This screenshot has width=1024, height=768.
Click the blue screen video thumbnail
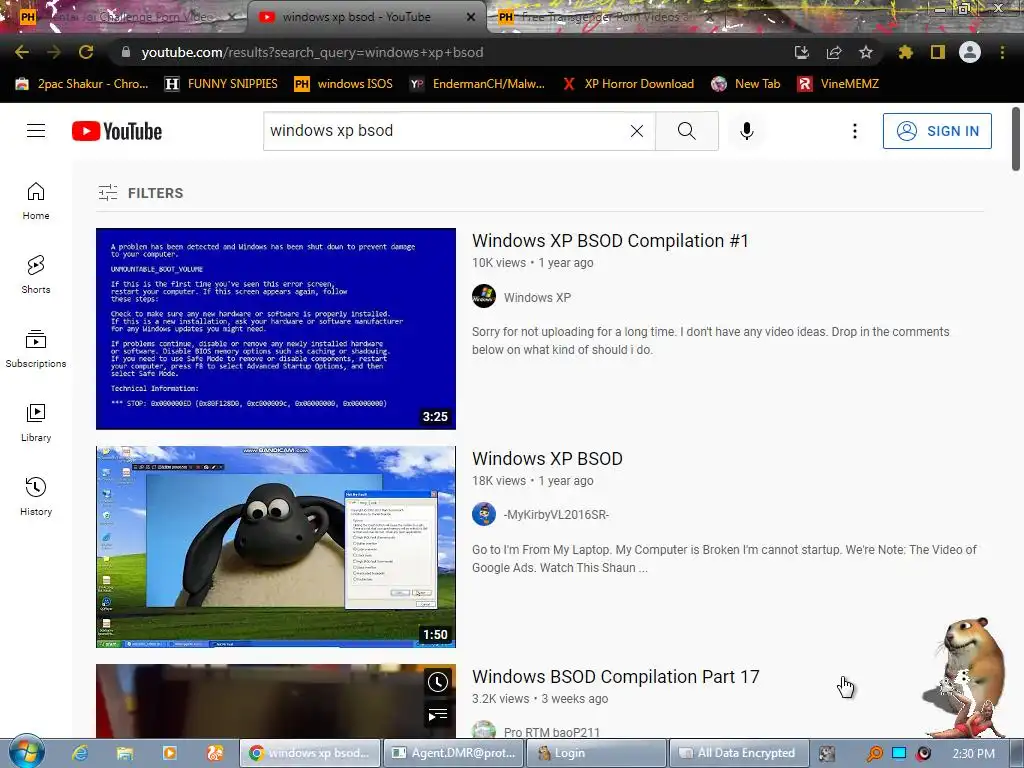click(276, 328)
